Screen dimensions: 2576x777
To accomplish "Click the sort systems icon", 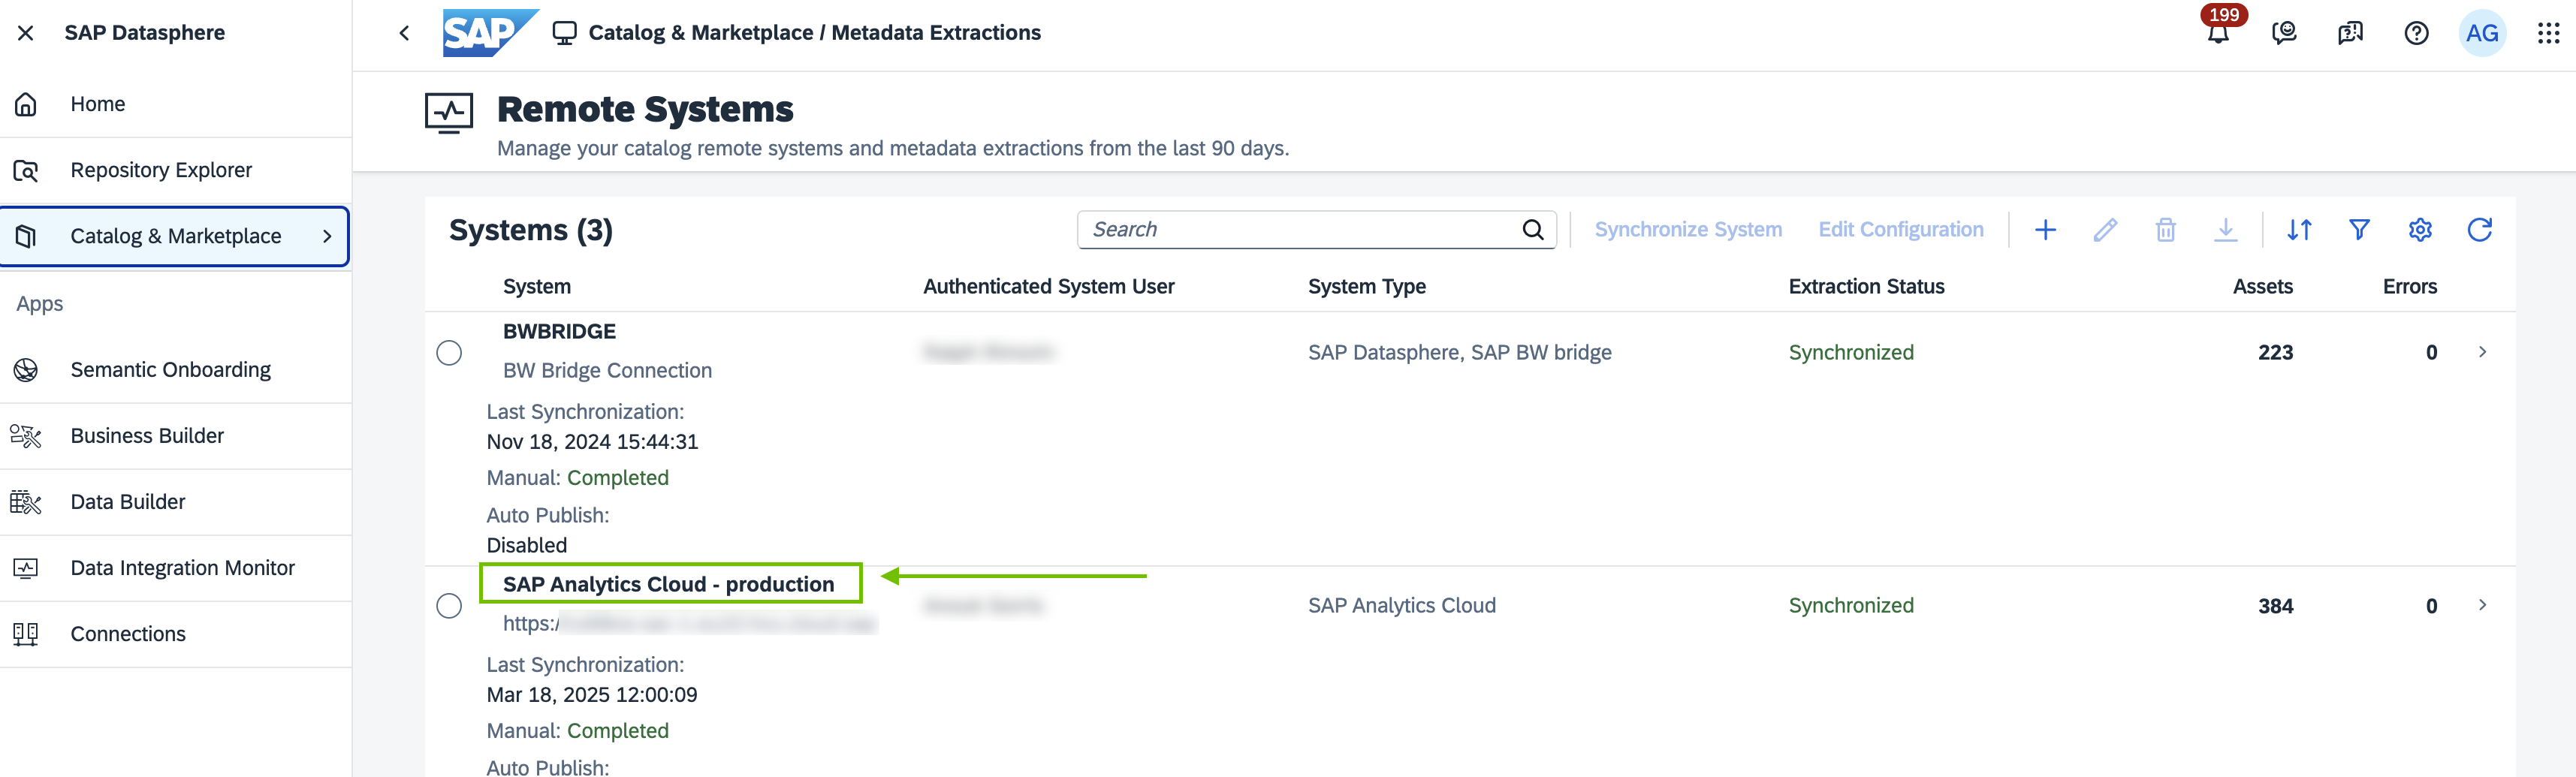I will coord(2298,230).
